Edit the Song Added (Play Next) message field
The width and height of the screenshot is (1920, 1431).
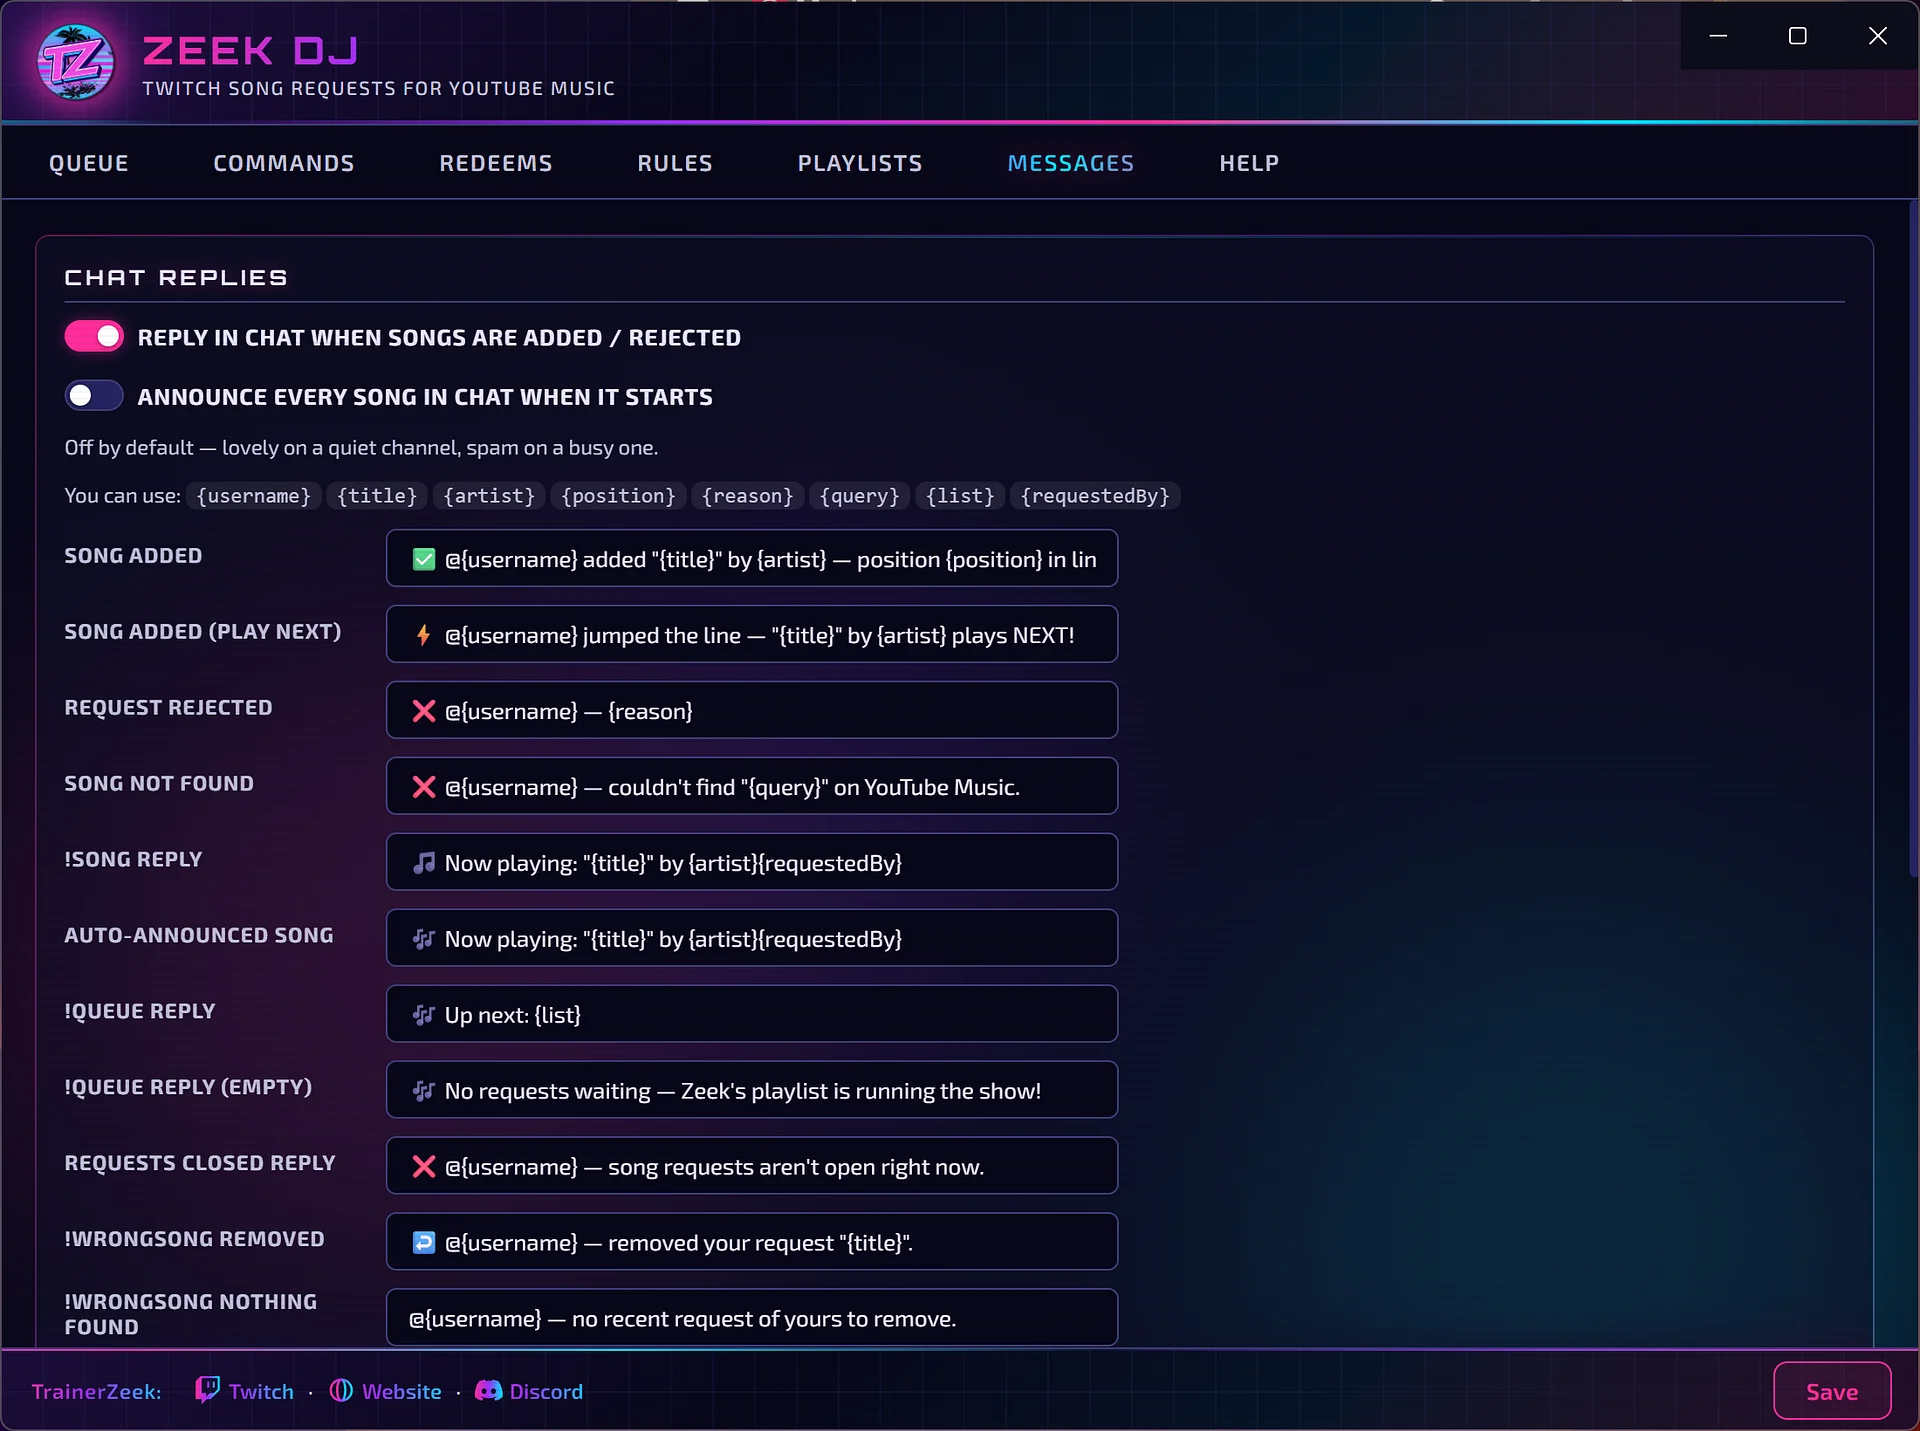click(x=752, y=634)
